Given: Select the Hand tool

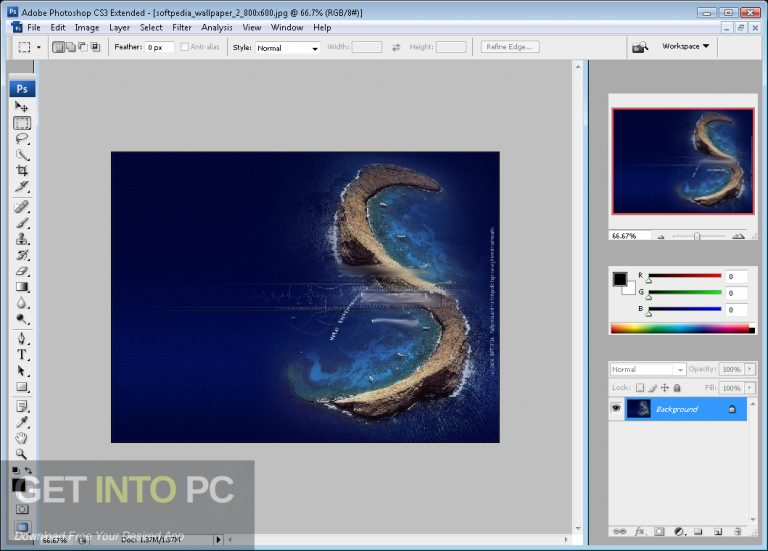Looking at the screenshot, I should (22, 438).
